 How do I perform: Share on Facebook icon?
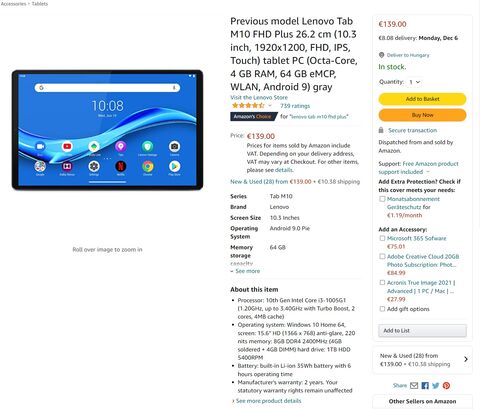click(x=425, y=385)
